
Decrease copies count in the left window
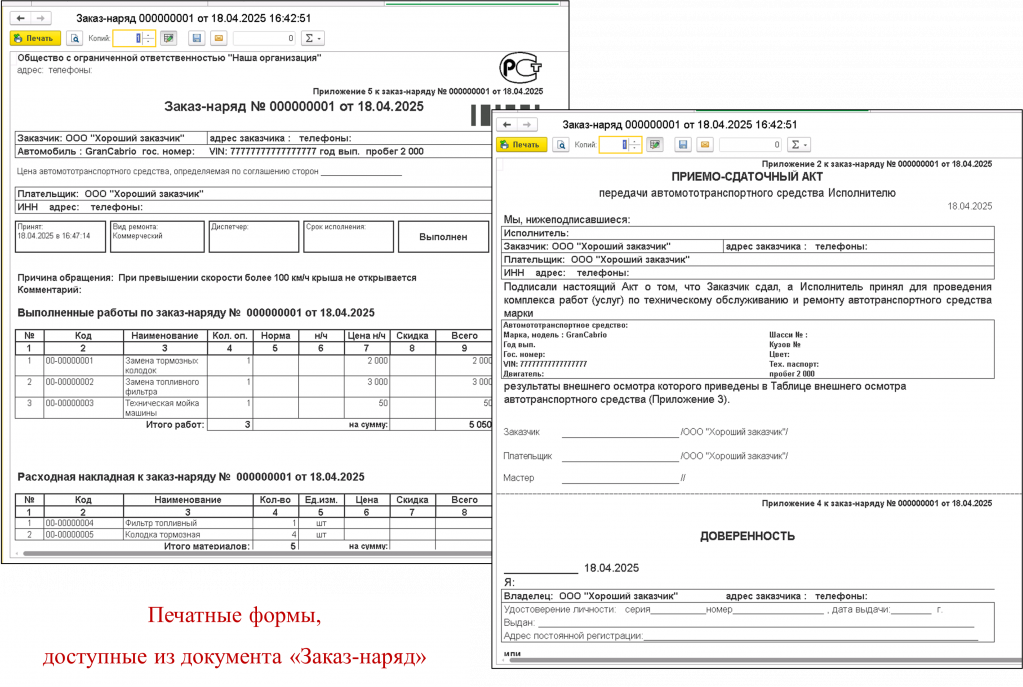point(149,42)
